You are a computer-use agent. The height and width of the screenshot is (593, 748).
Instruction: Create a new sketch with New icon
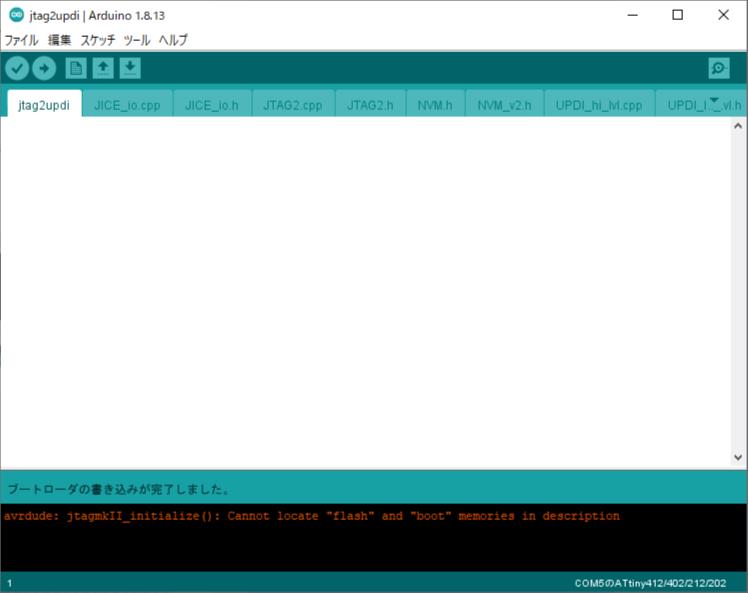click(x=76, y=68)
